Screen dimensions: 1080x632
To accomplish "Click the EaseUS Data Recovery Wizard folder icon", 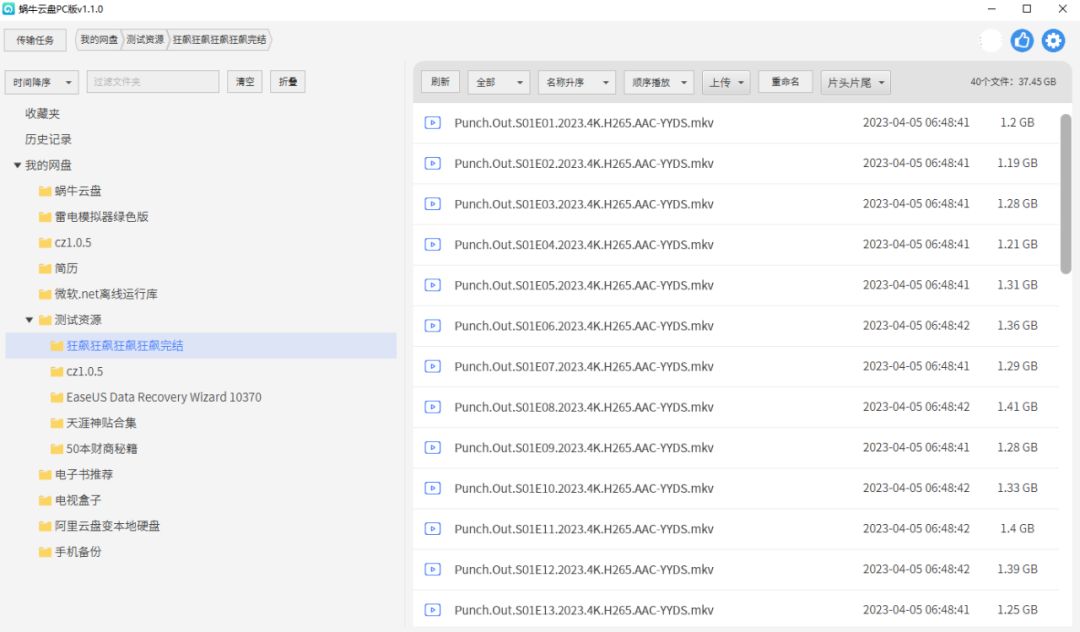I will tap(57, 397).
